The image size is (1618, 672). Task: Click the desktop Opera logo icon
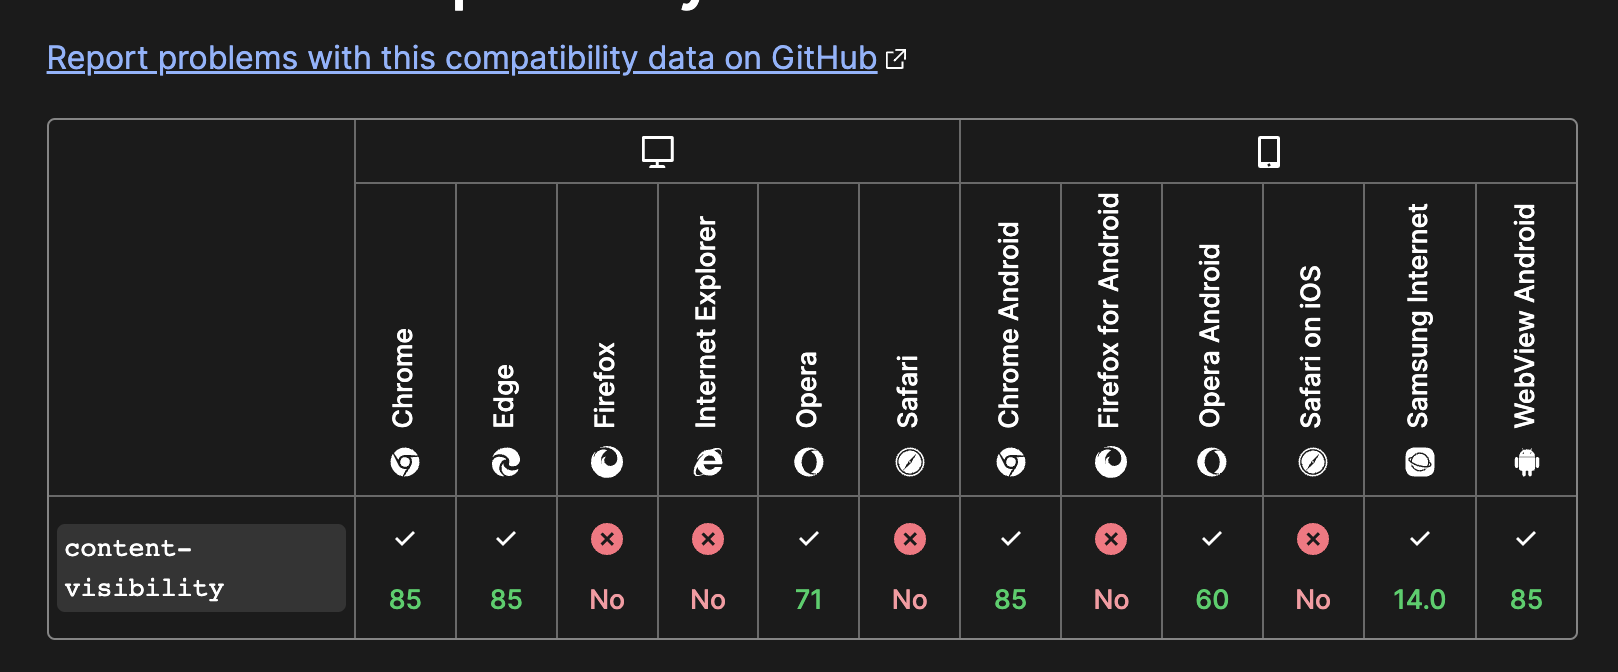pyautogui.click(x=809, y=462)
